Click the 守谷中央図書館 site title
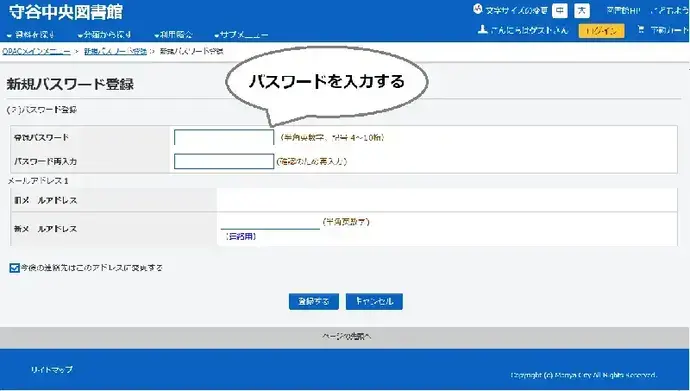 pos(66,12)
